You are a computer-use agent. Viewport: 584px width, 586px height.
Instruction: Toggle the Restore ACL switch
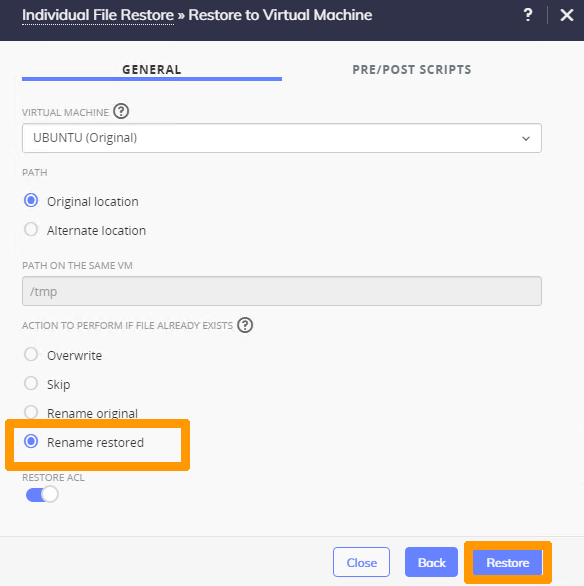[42, 494]
